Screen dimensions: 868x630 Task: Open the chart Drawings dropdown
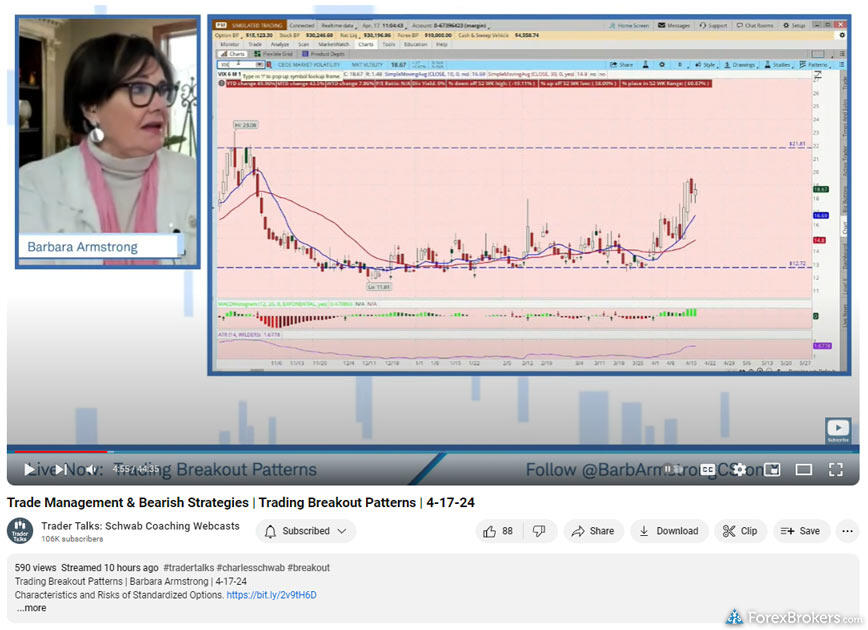740,65
